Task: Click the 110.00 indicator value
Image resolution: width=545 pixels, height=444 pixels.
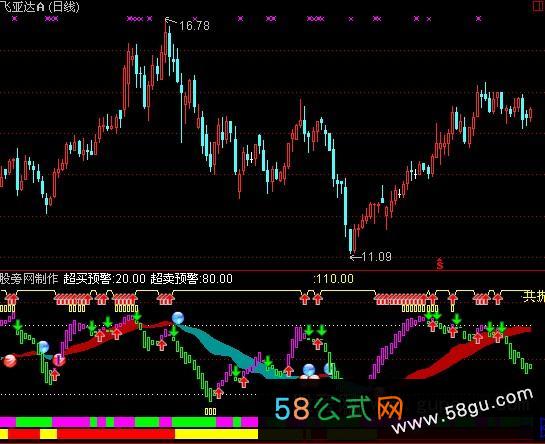Action: pyautogui.click(x=335, y=279)
